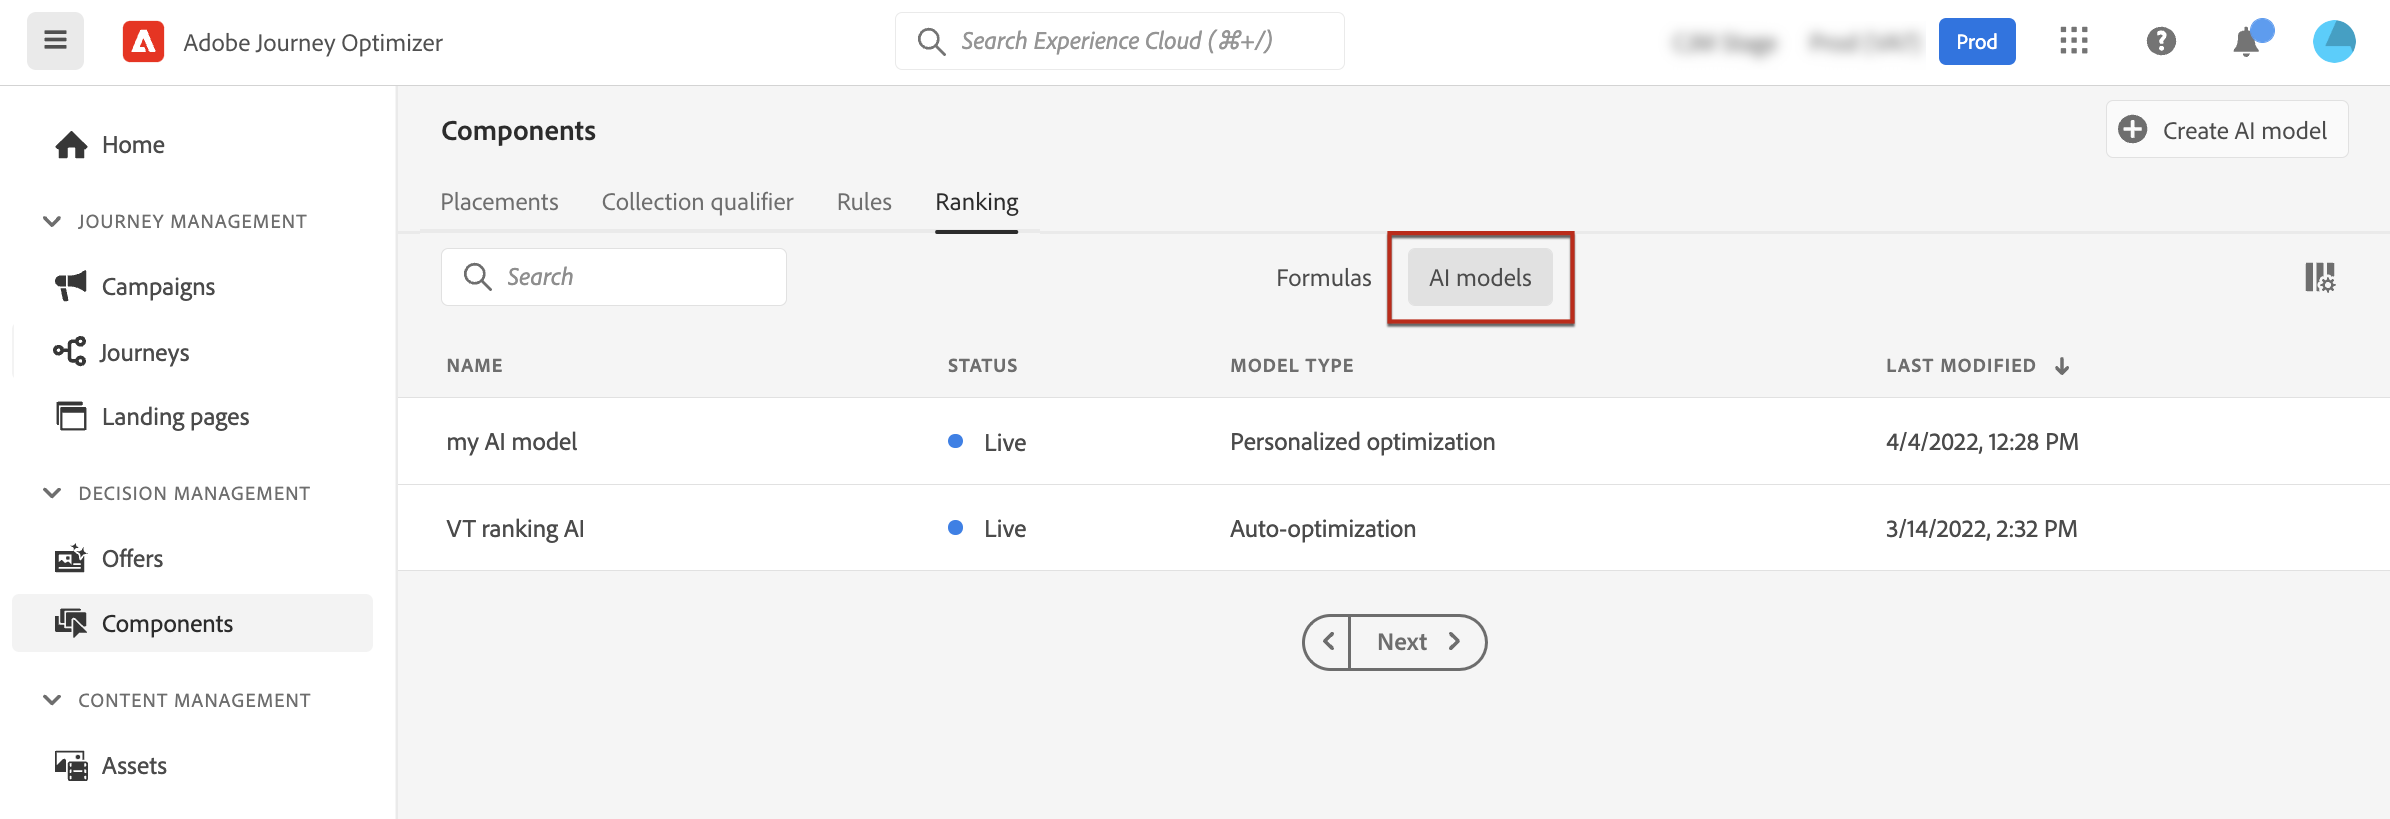Open the apps switcher grid
Viewport: 2390px width, 819px height.
[2073, 41]
